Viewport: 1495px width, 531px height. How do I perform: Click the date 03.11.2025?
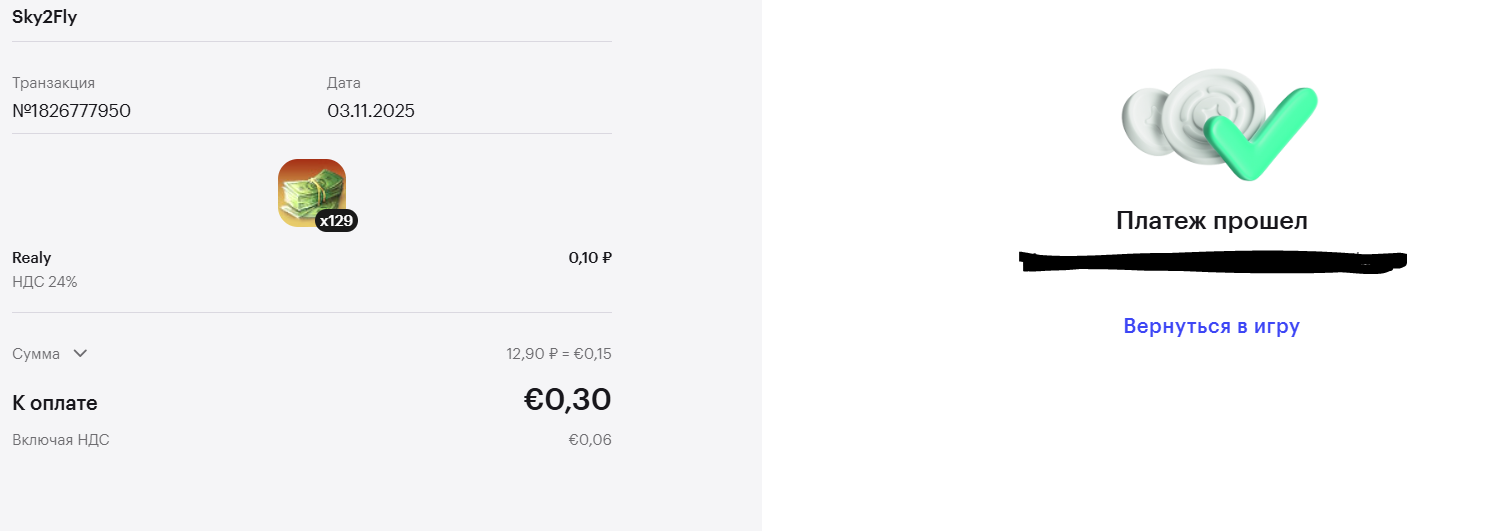click(x=371, y=111)
